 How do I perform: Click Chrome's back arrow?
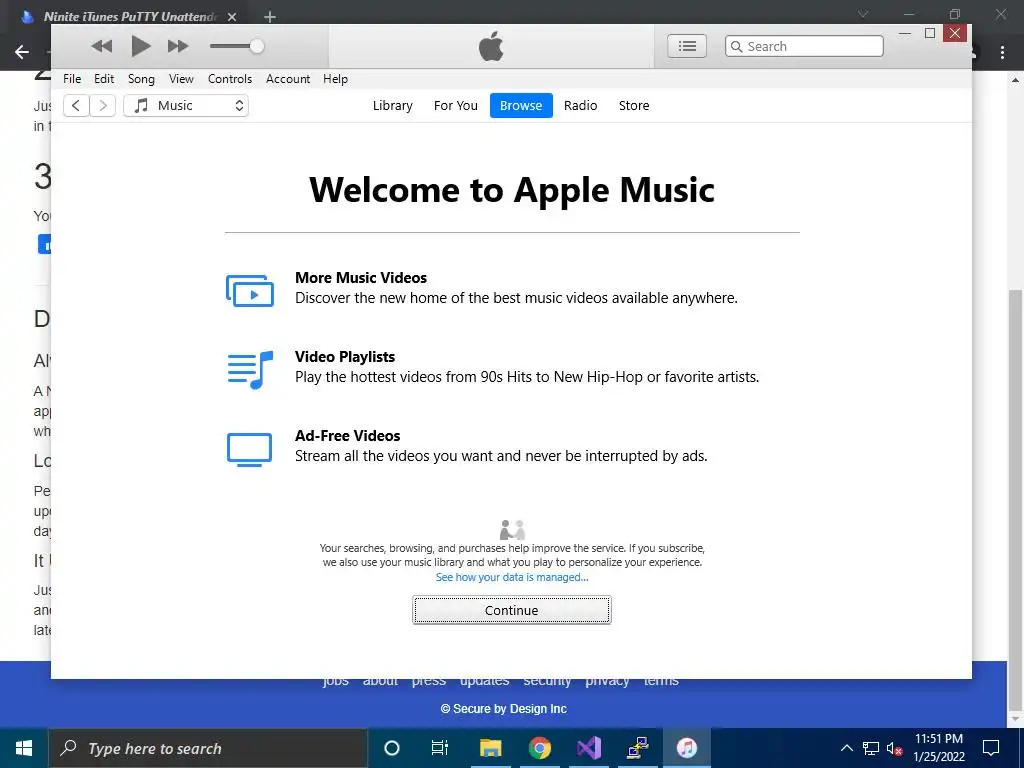click(x=22, y=52)
